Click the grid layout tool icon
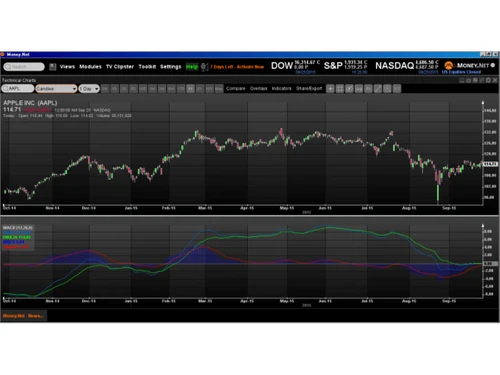The width and height of the screenshot is (500, 375). pos(340,89)
